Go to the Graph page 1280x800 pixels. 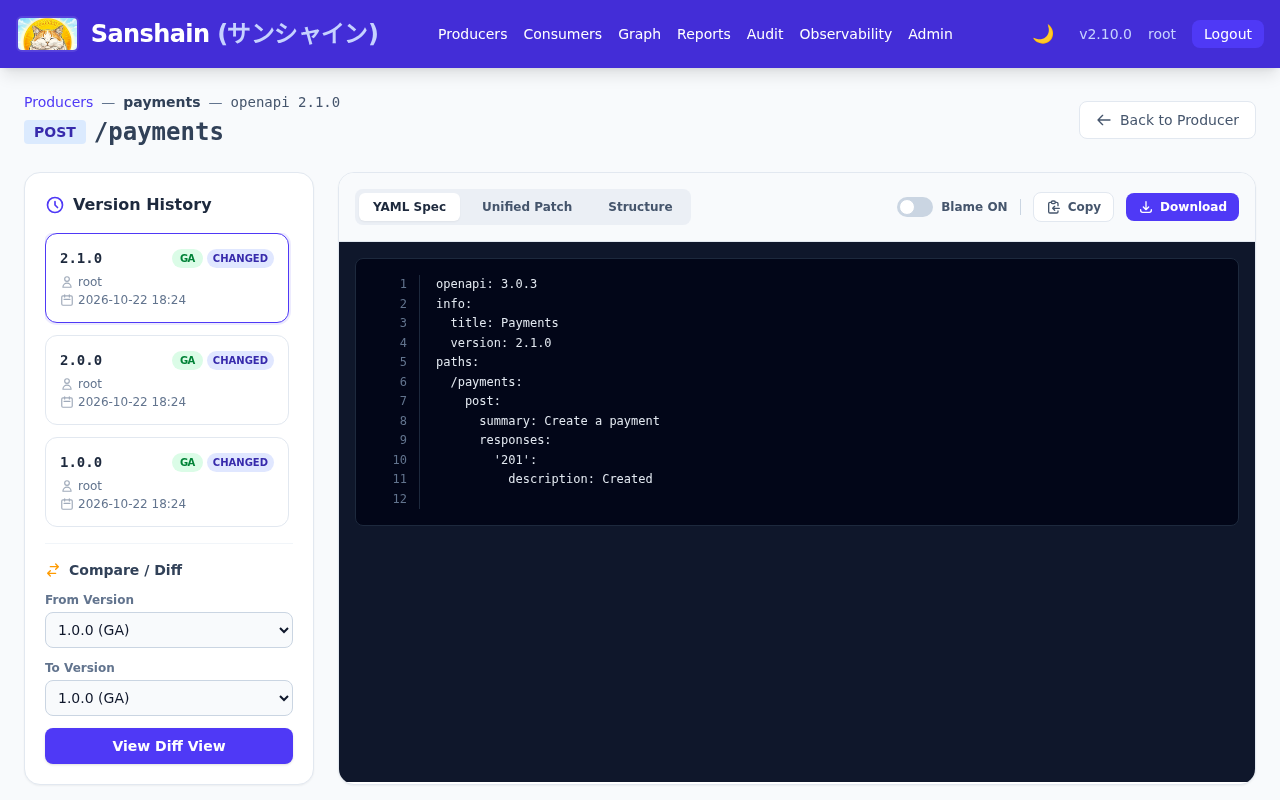tap(639, 34)
